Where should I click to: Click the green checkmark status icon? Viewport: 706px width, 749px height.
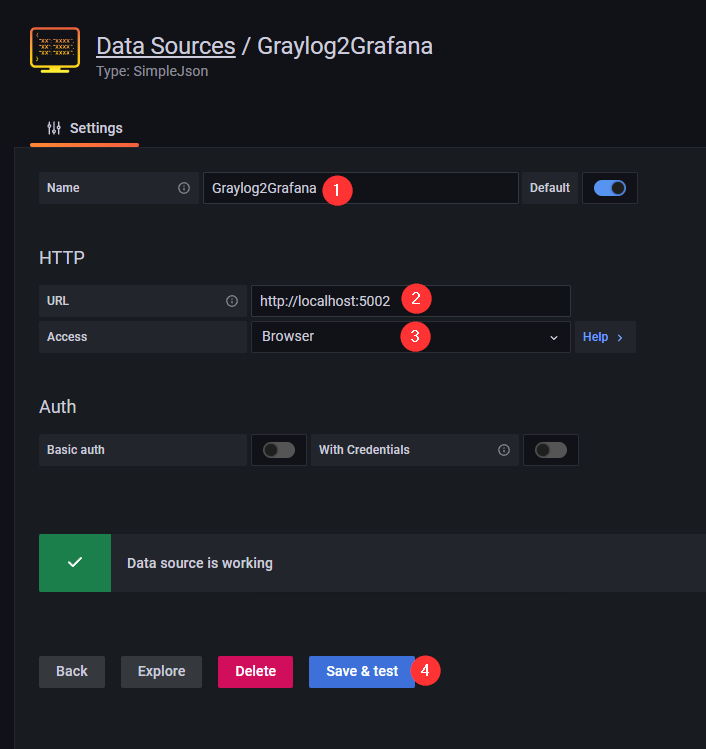point(75,563)
